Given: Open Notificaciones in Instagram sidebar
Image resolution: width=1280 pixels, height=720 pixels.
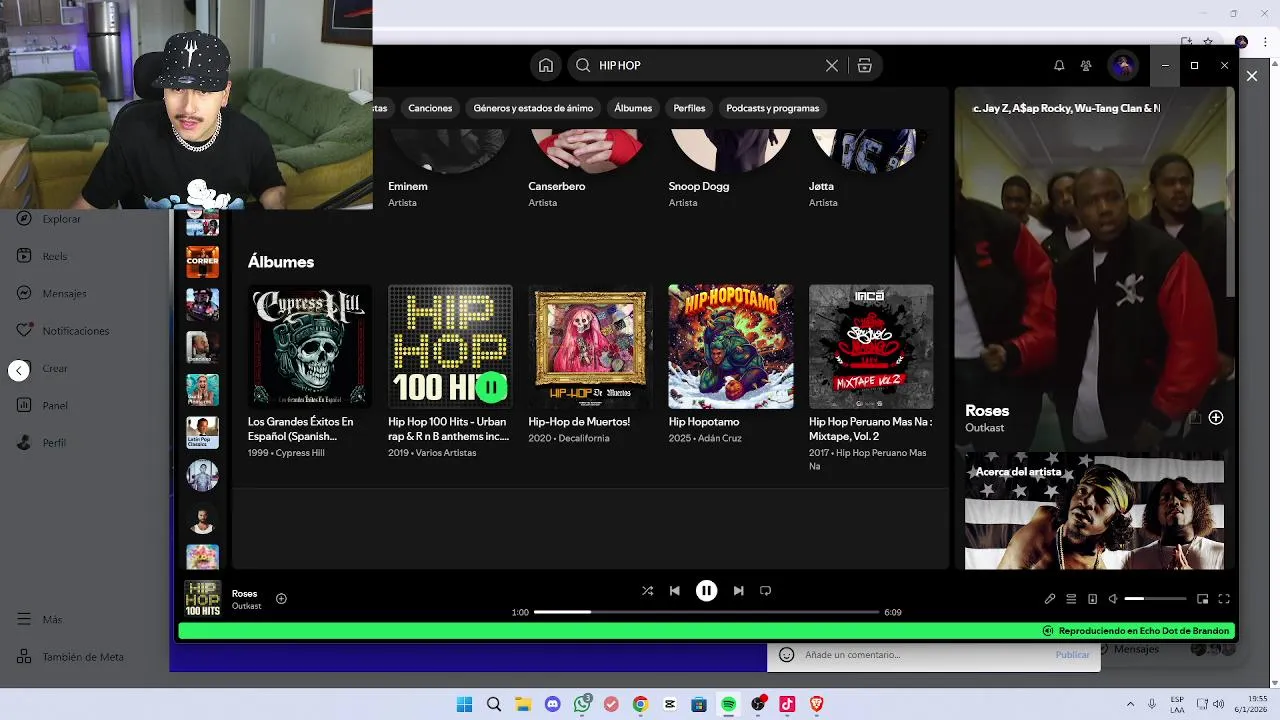Looking at the screenshot, I should coord(62,331).
